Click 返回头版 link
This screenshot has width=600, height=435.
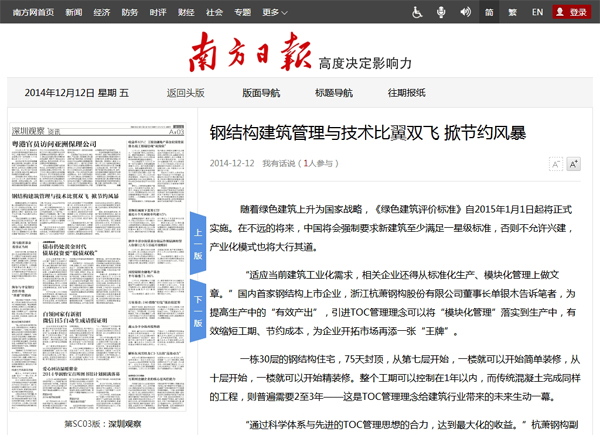(185, 92)
